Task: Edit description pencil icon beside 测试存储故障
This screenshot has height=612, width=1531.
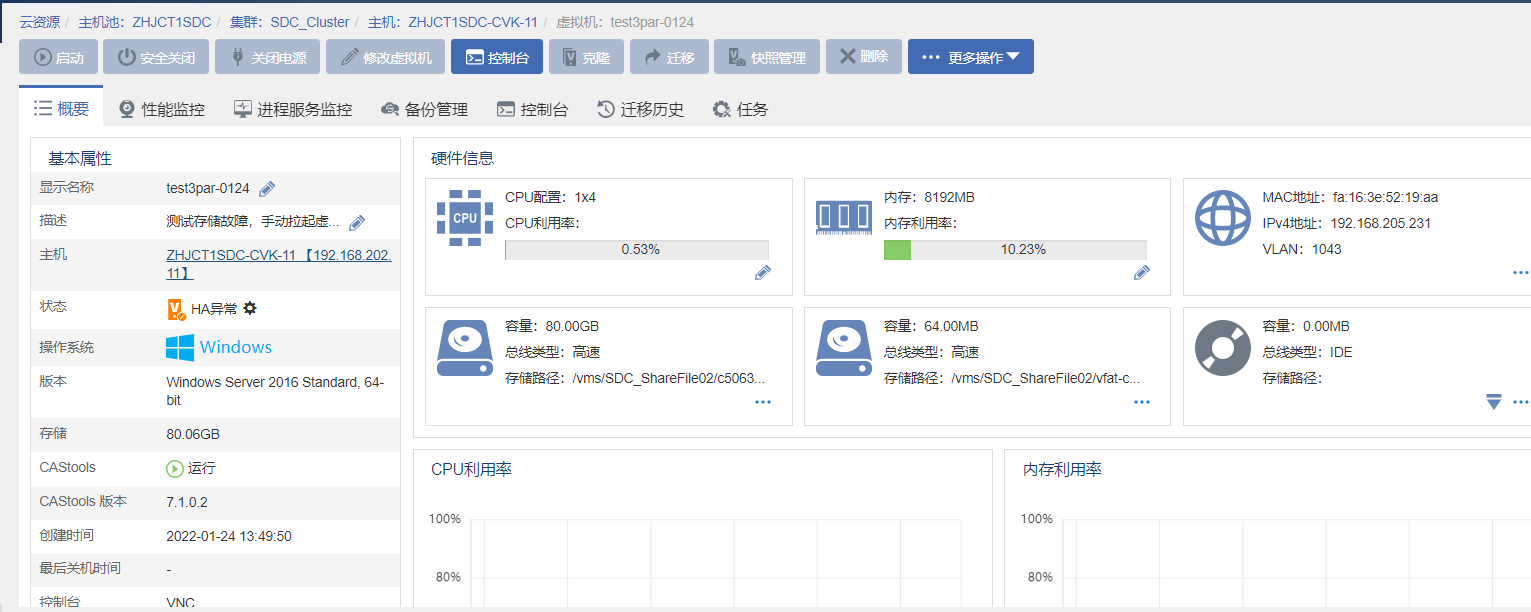Action: (357, 222)
